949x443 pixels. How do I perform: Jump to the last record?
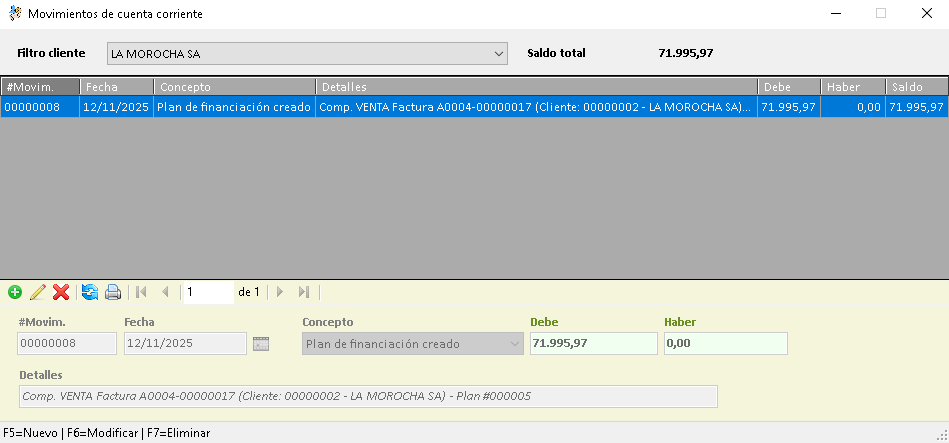coord(304,292)
